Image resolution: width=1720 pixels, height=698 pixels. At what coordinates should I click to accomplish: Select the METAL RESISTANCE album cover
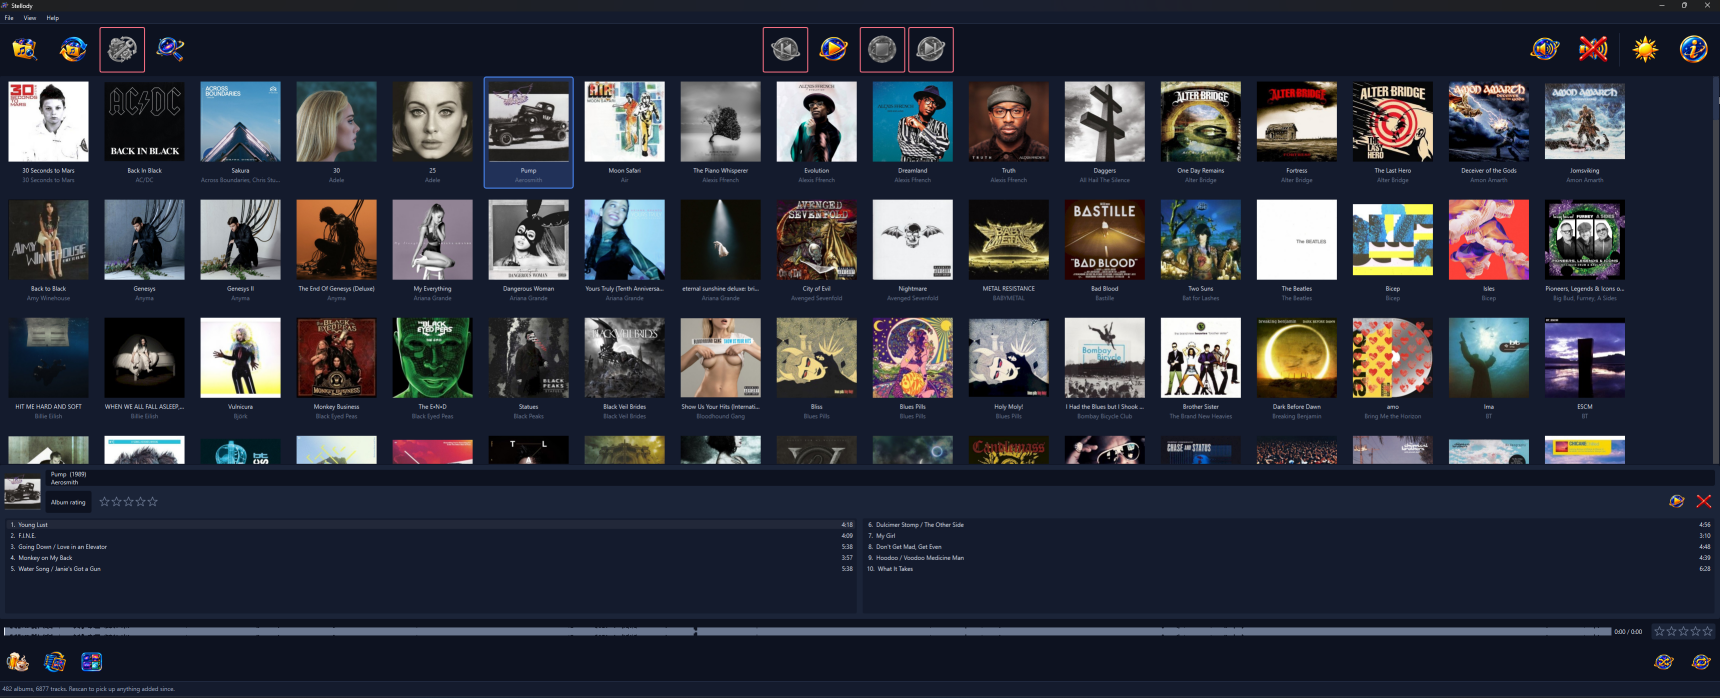pyautogui.click(x=1008, y=240)
